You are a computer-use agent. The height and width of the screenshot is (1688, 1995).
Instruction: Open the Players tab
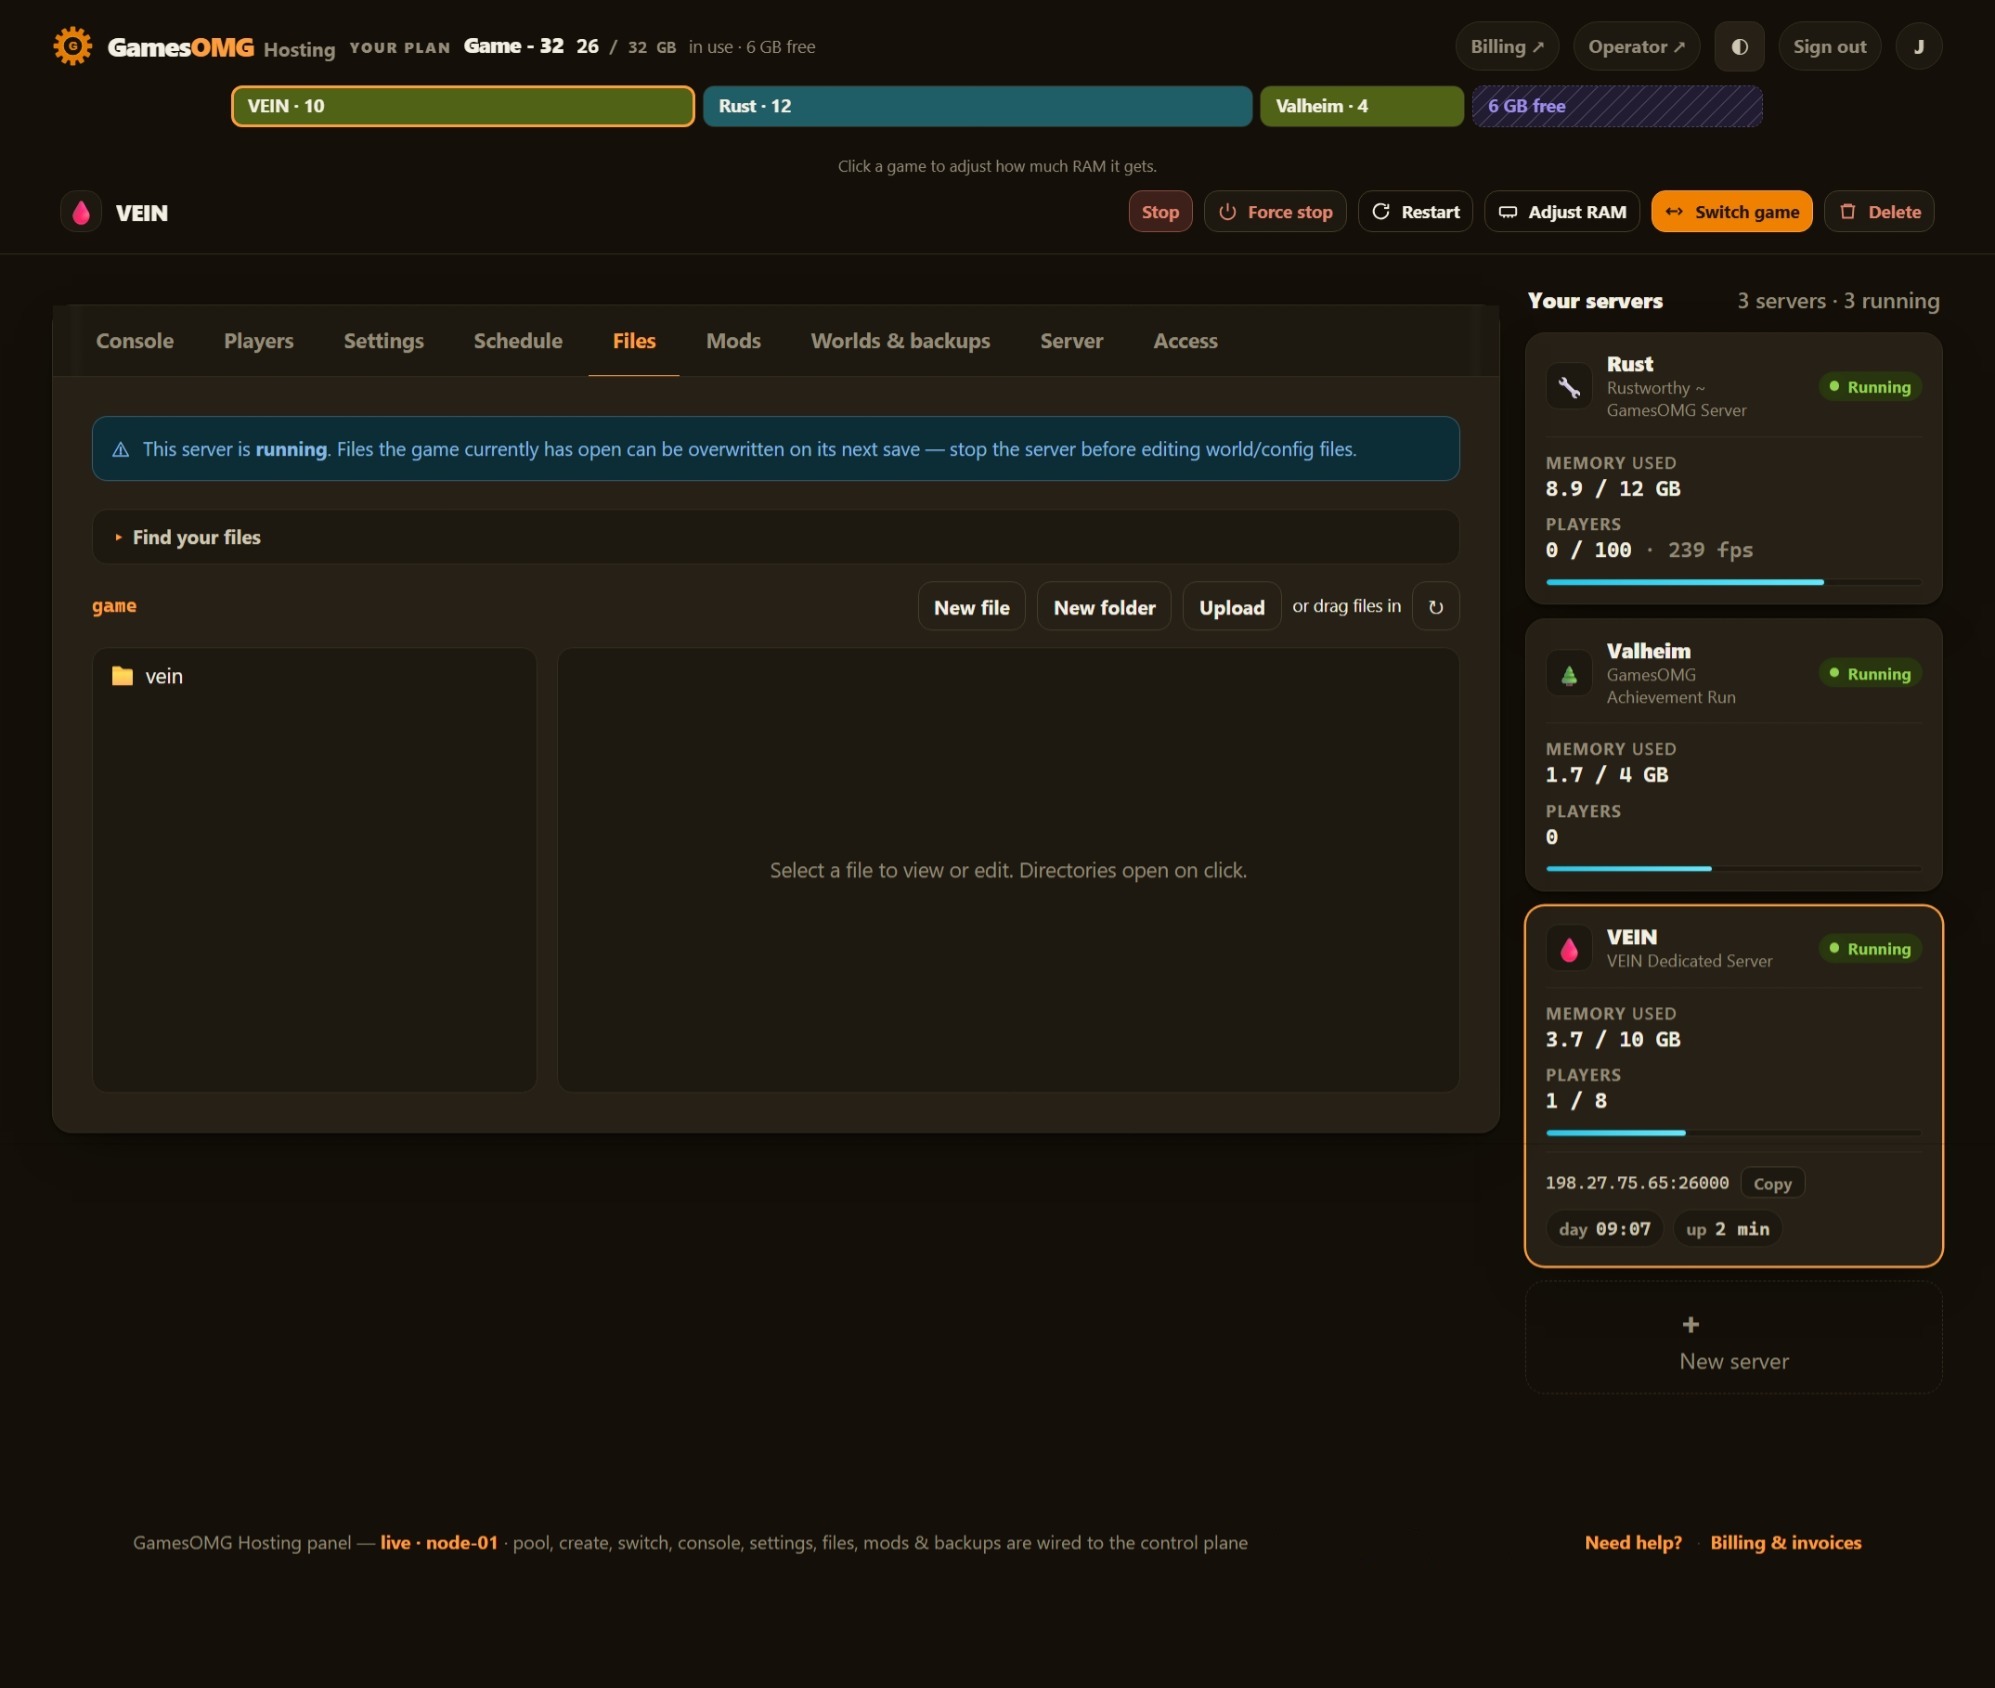[x=258, y=341]
